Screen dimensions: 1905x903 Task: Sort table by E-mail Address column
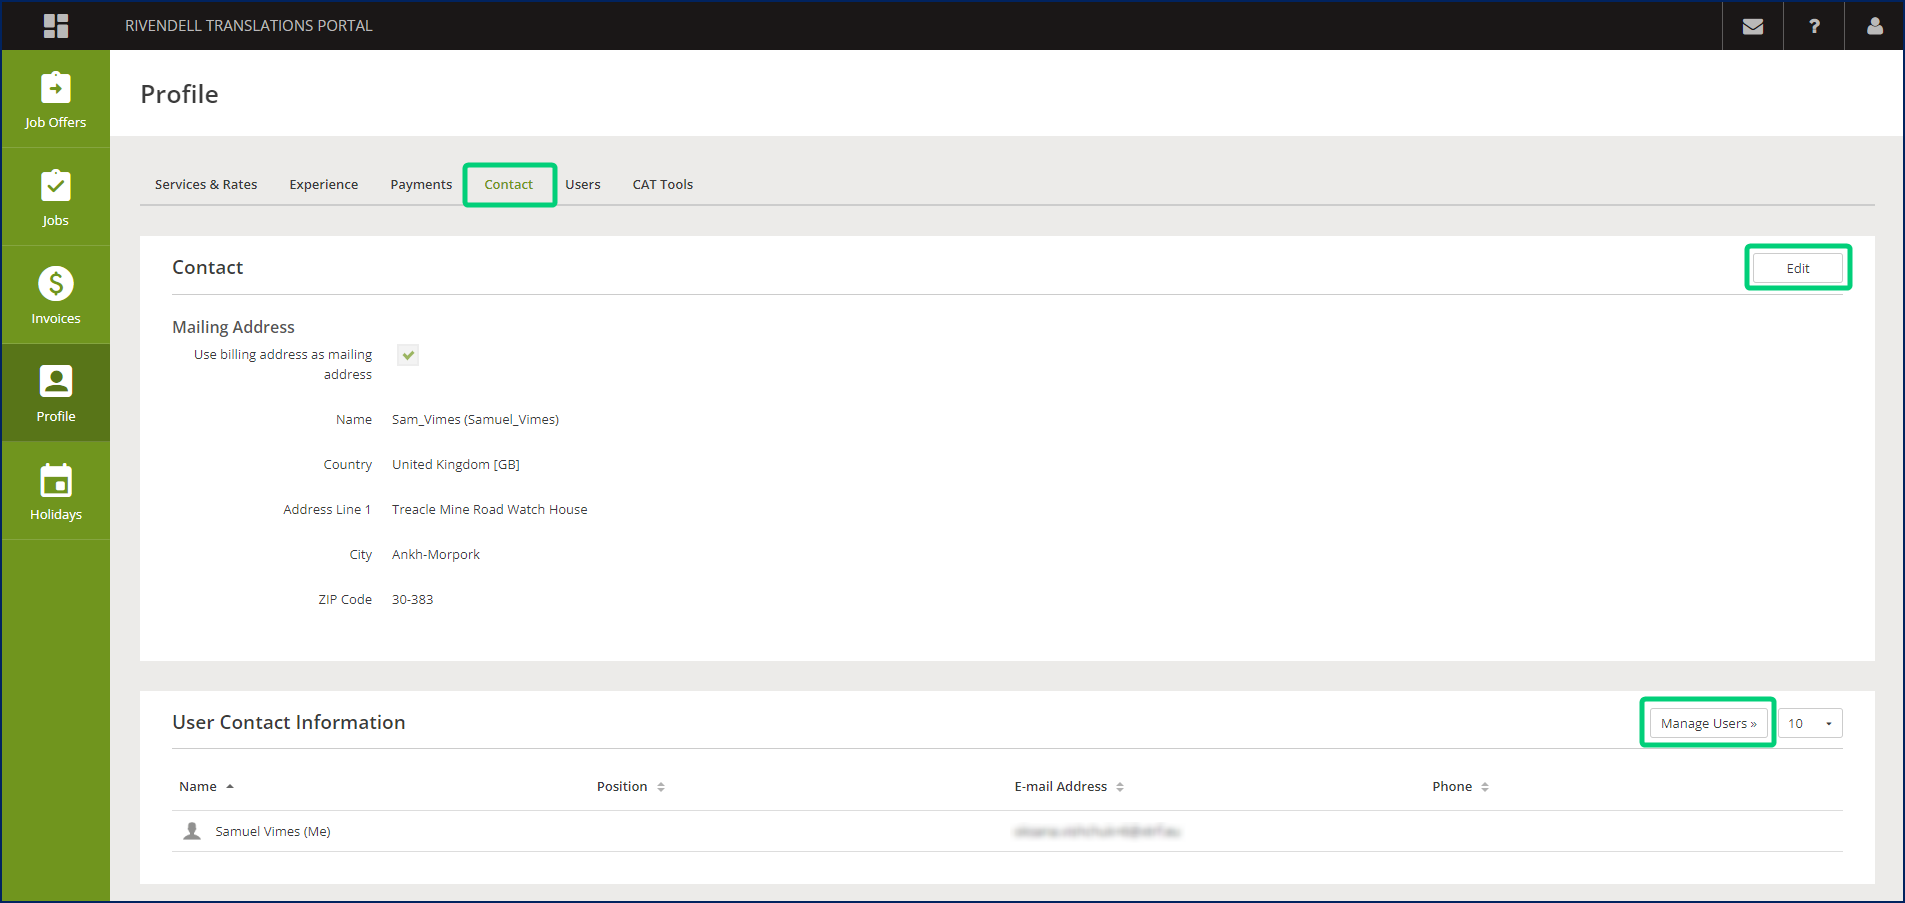tap(1069, 787)
